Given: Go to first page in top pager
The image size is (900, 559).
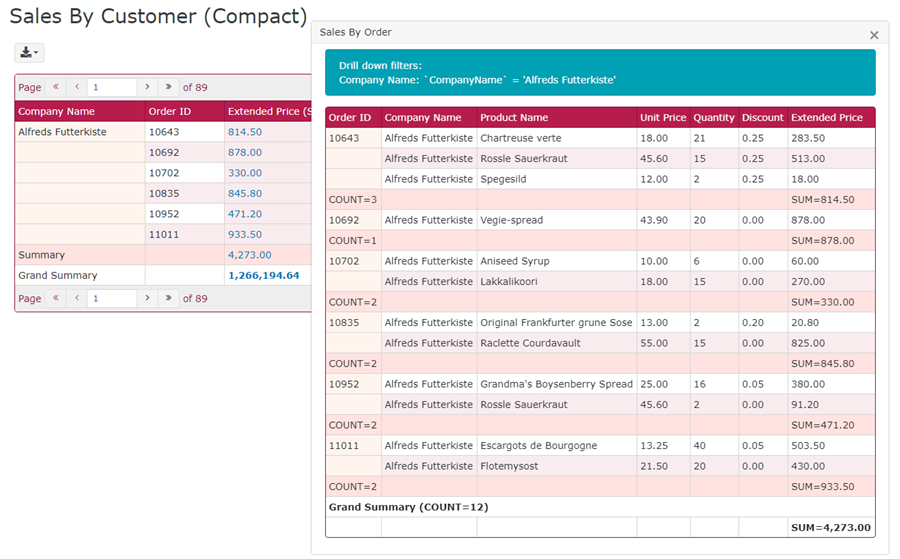Looking at the screenshot, I should (56, 87).
